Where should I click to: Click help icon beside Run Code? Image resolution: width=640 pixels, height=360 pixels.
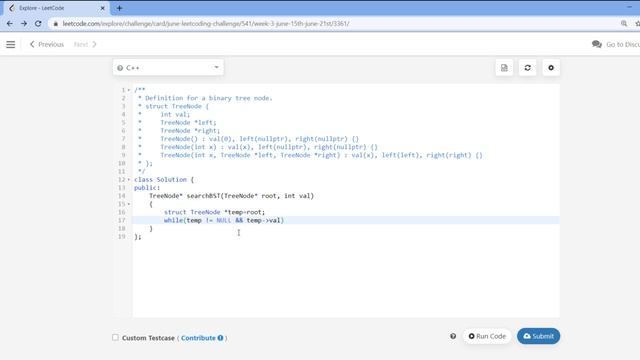[453, 336]
